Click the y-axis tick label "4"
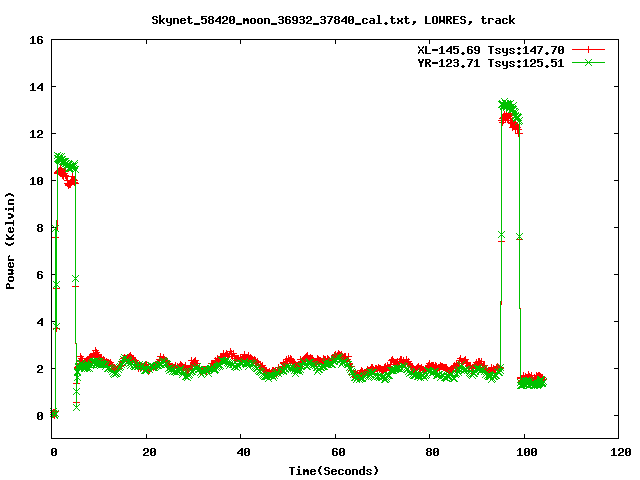The width and height of the screenshot is (640, 480). [40, 322]
